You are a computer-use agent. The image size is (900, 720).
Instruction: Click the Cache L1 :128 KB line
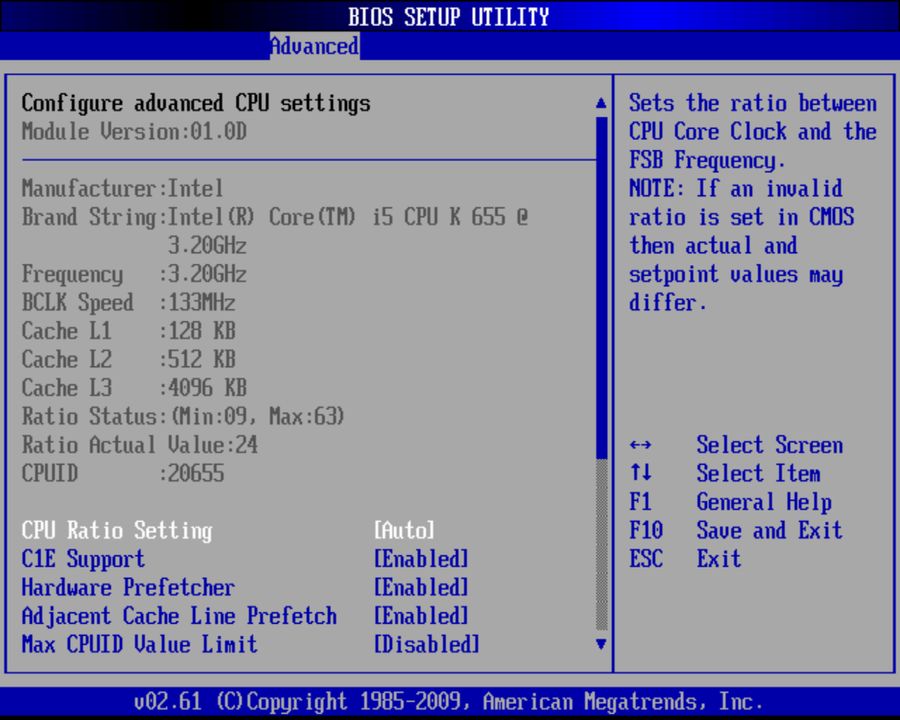pos(129,331)
